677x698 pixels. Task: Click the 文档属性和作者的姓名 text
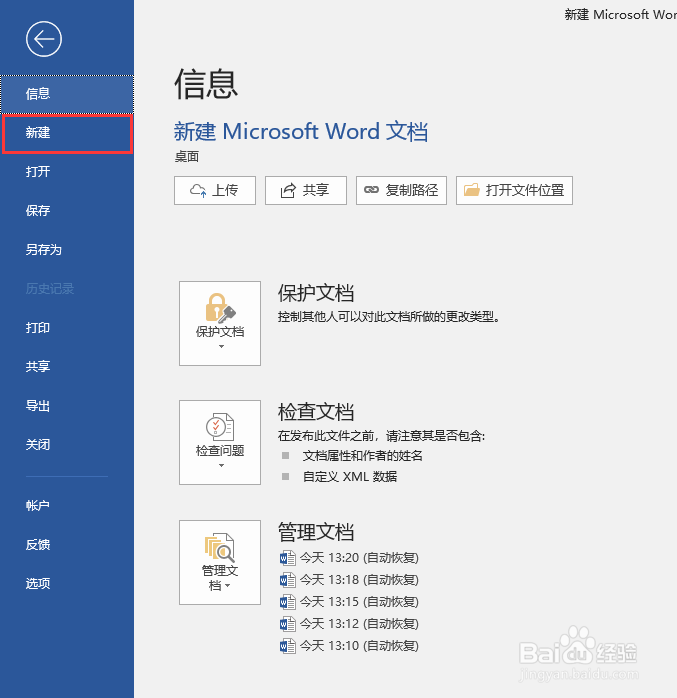click(362, 456)
